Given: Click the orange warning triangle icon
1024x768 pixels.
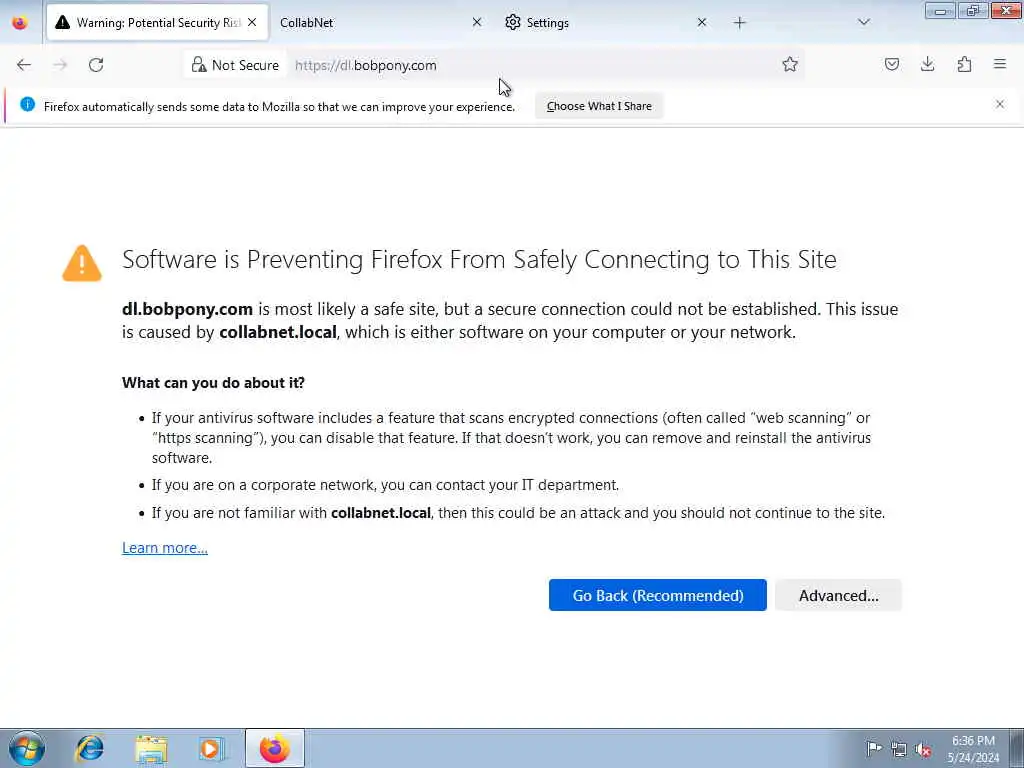Looking at the screenshot, I should 82,263.
